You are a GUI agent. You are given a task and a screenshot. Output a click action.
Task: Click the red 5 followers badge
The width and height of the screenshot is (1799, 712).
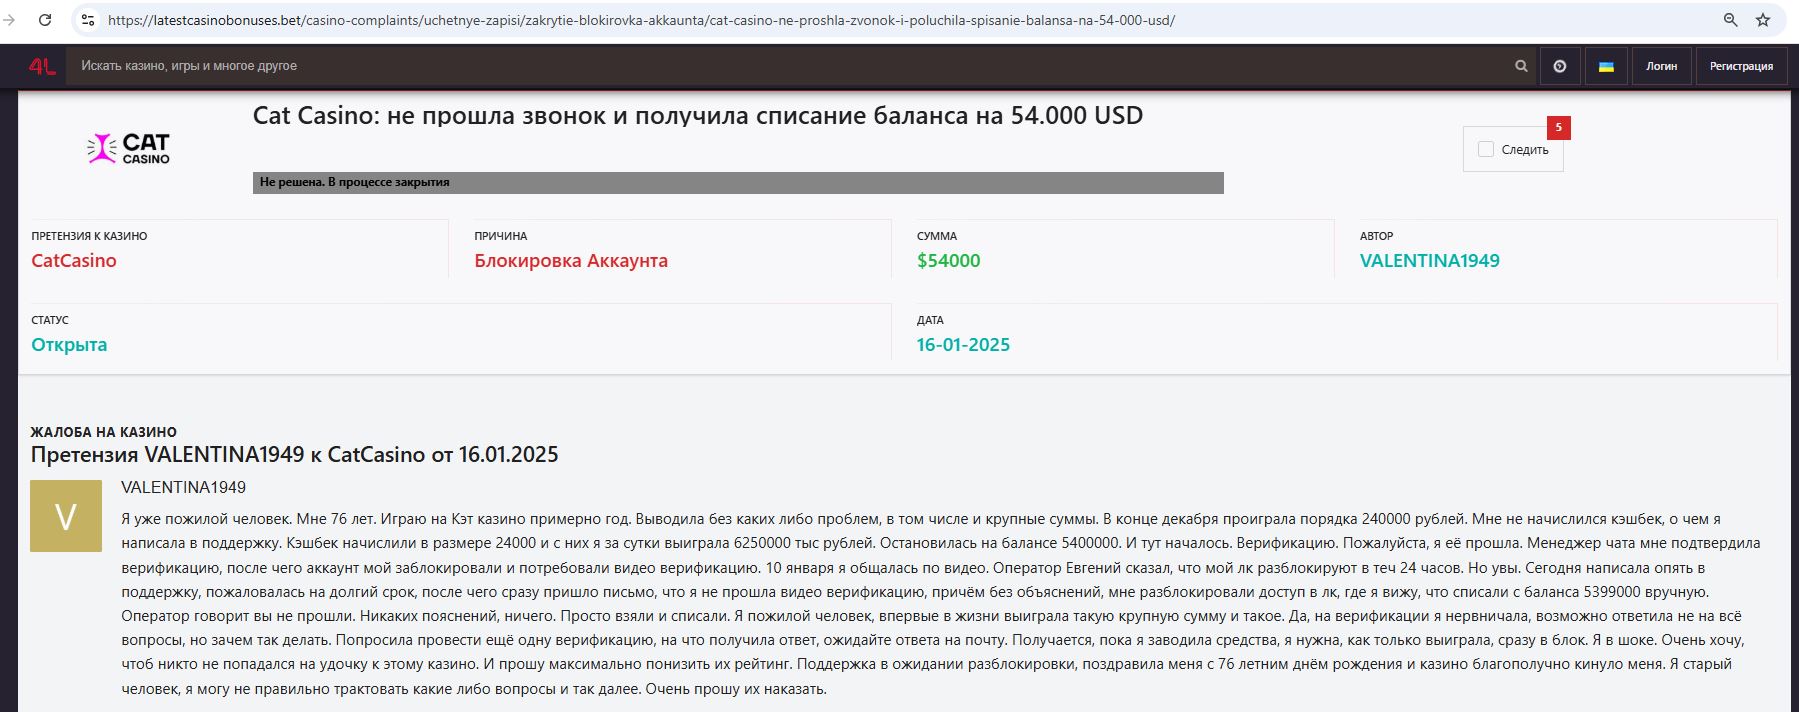(x=1558, y=127)
